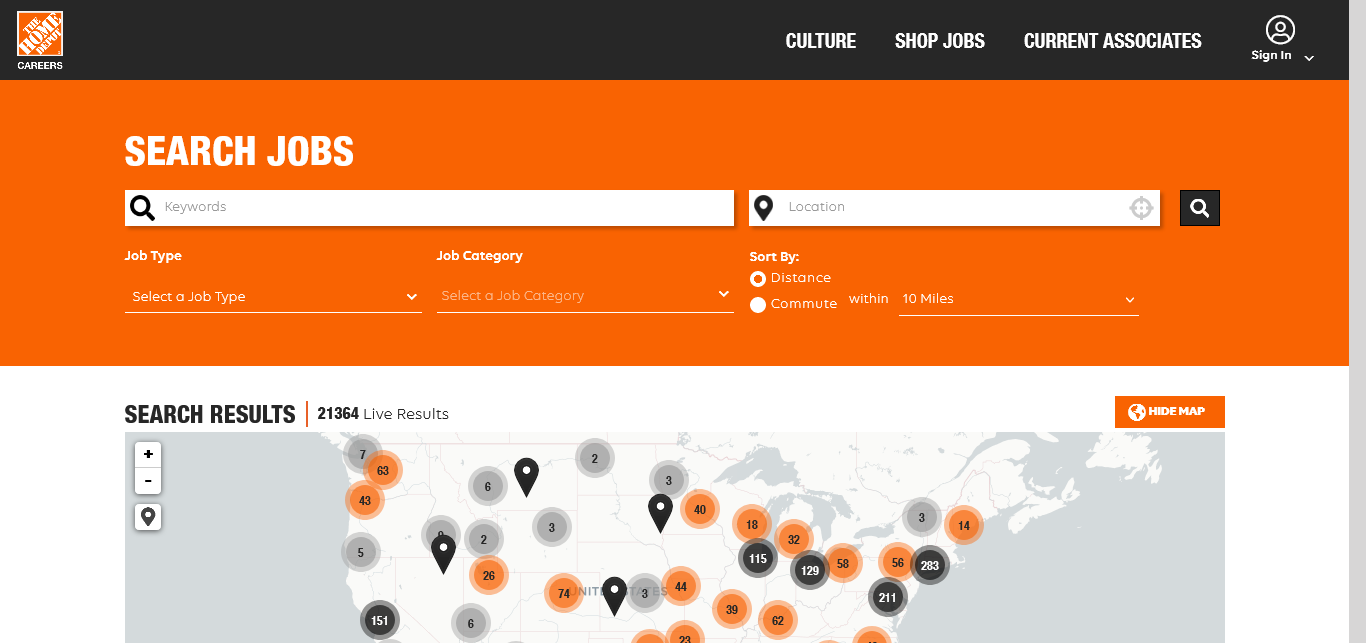Open the 151 jobs map cluster
The image size is (1366, 643).
click(379, 620)
